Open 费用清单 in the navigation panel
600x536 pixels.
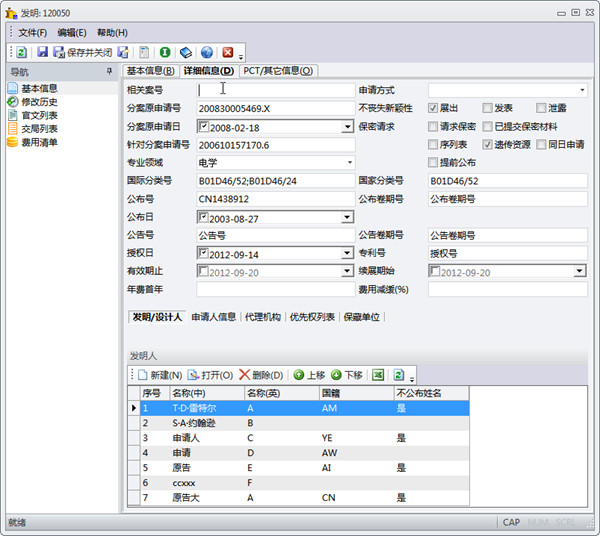tap(39, 142)
